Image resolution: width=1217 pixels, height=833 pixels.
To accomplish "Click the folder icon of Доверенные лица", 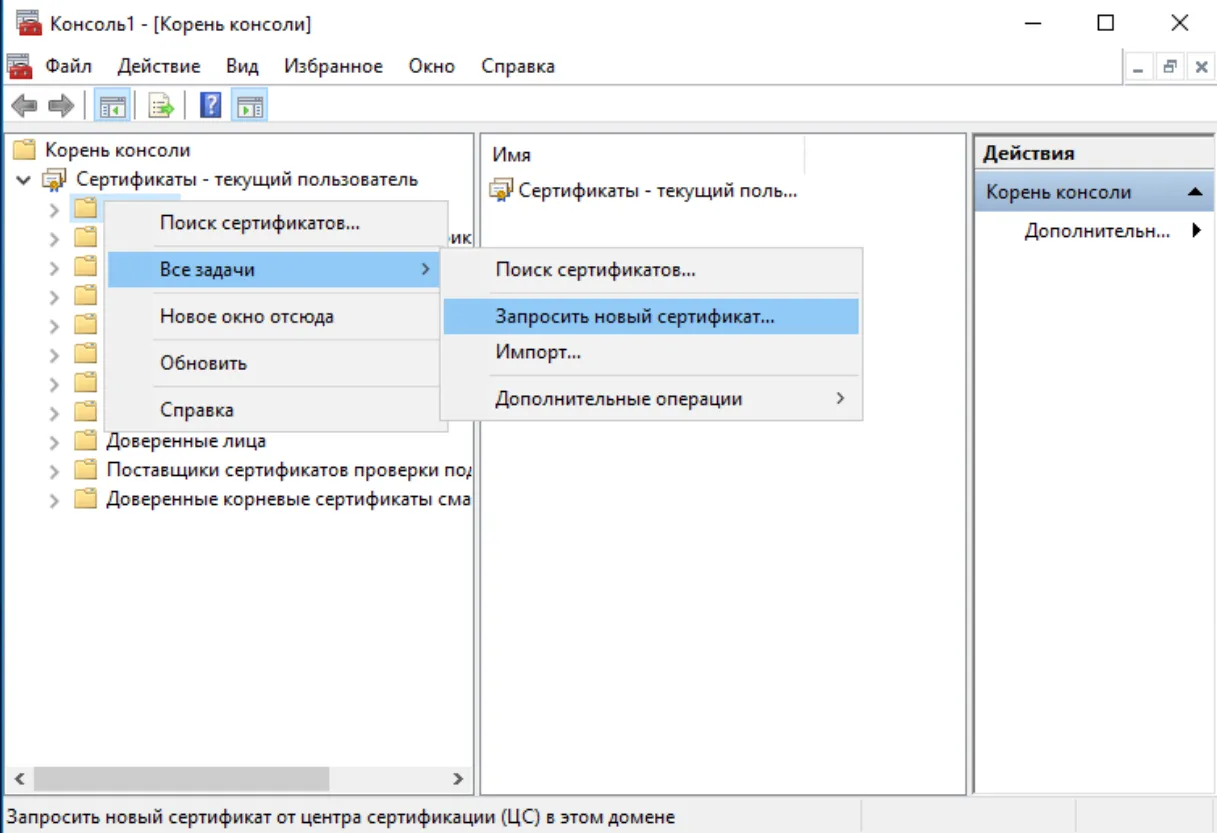I will [87, 441].
